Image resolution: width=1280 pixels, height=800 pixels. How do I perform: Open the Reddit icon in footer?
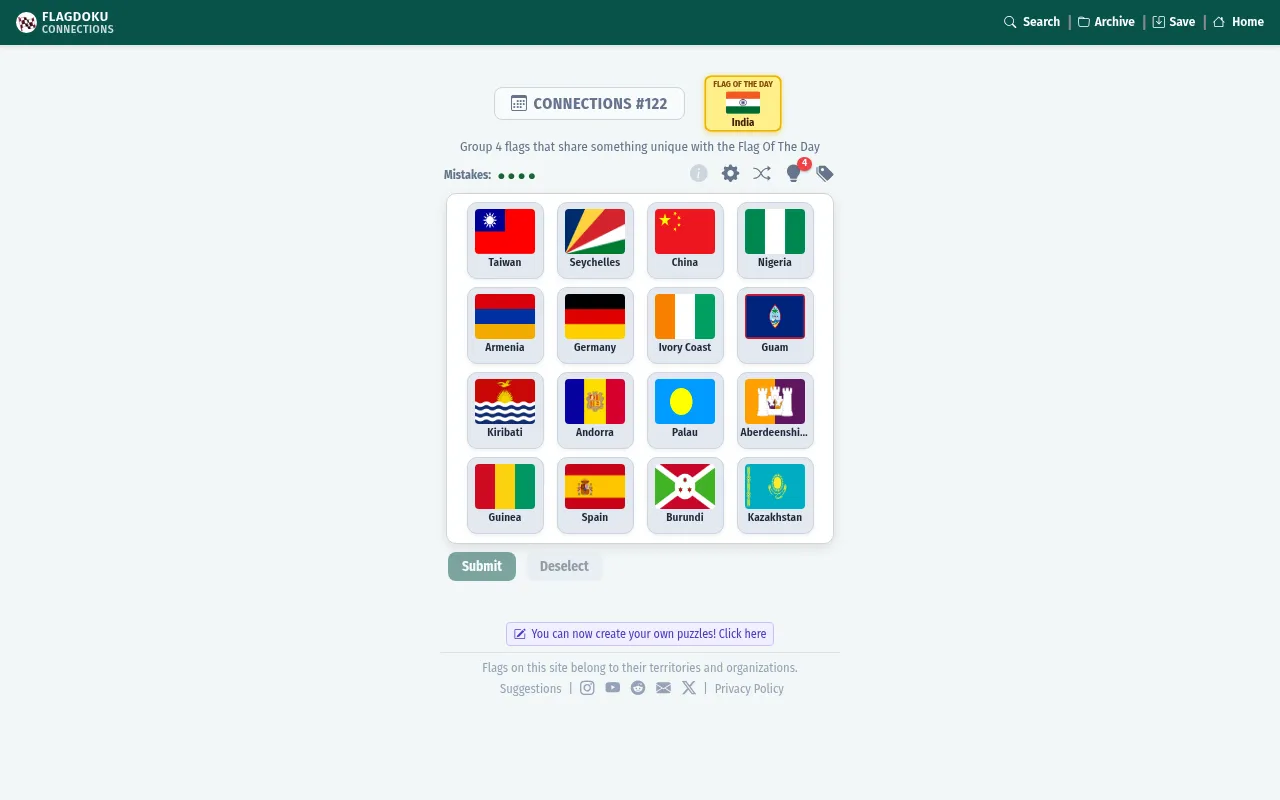tap(638, 688)
